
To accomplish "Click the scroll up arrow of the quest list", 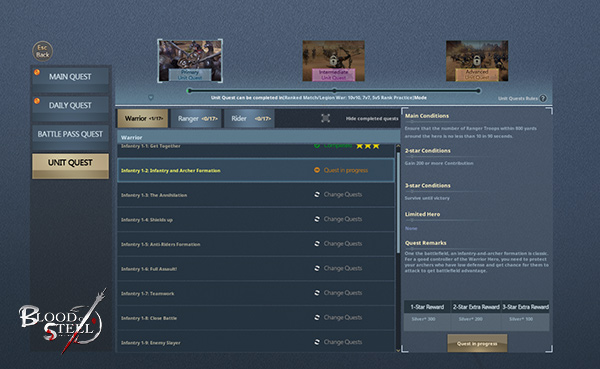I will (x=398, y=146).
